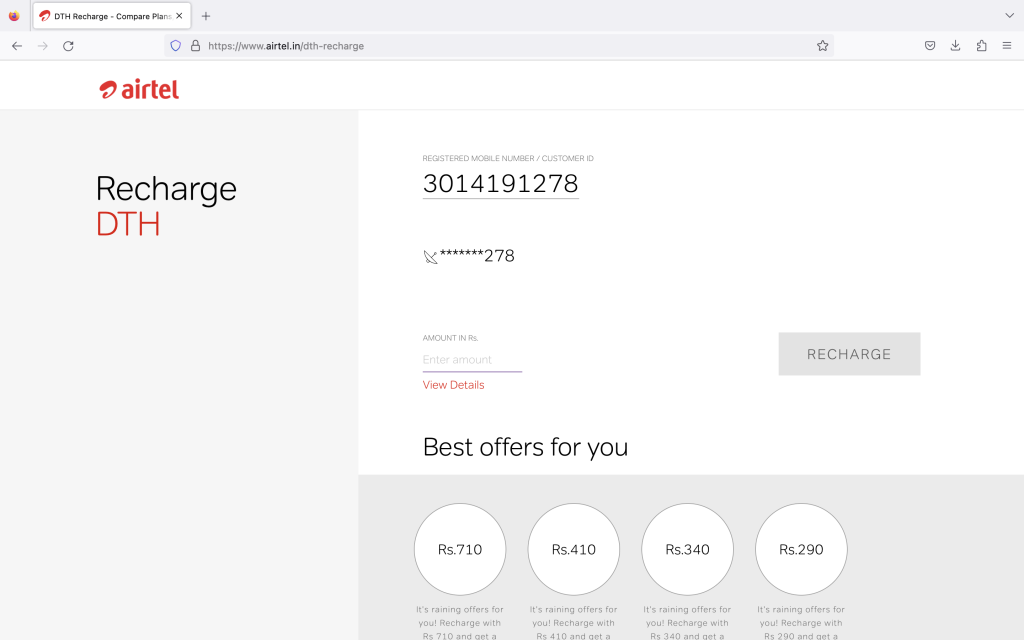Close the DTH Recharge tab

[179, 16]
